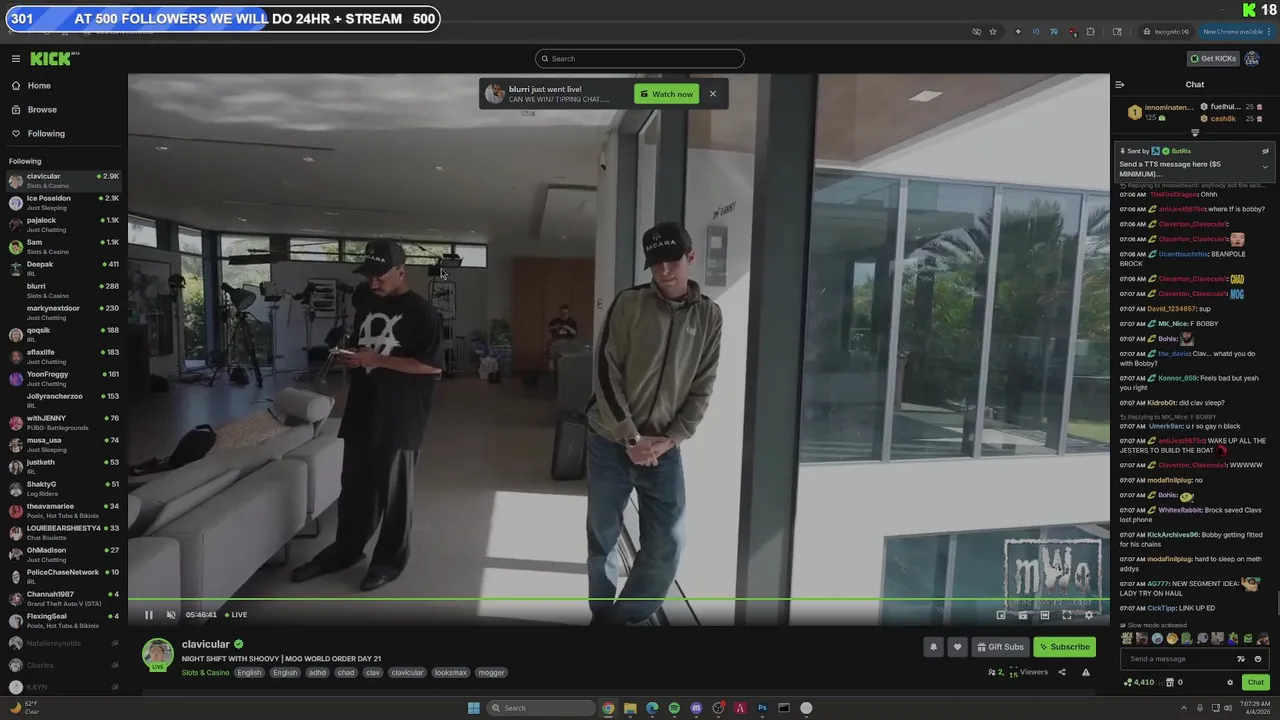Screen dimensions: 1280x720
Task: Enable picture-in-picture mode
Action: 1001,615
